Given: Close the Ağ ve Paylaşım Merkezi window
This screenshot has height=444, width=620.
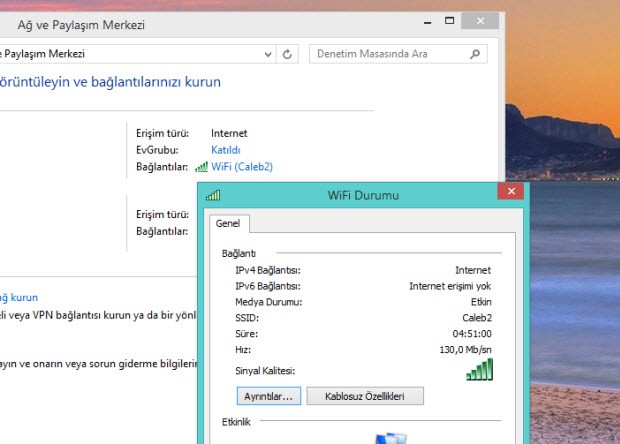Looking at the screenshot, I should [x=480, y=21].
